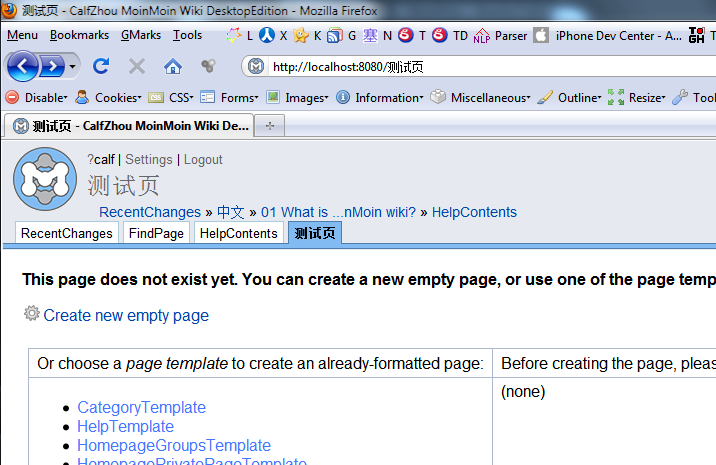Image resolution: width=716 pixels, height=465 pixels.
Task: Click the forward navigation arrow
Action: [52, 67]
